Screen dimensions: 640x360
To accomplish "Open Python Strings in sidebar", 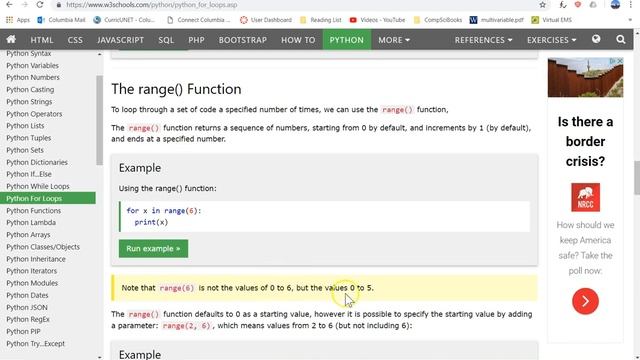I will click(x=29, y=102).
